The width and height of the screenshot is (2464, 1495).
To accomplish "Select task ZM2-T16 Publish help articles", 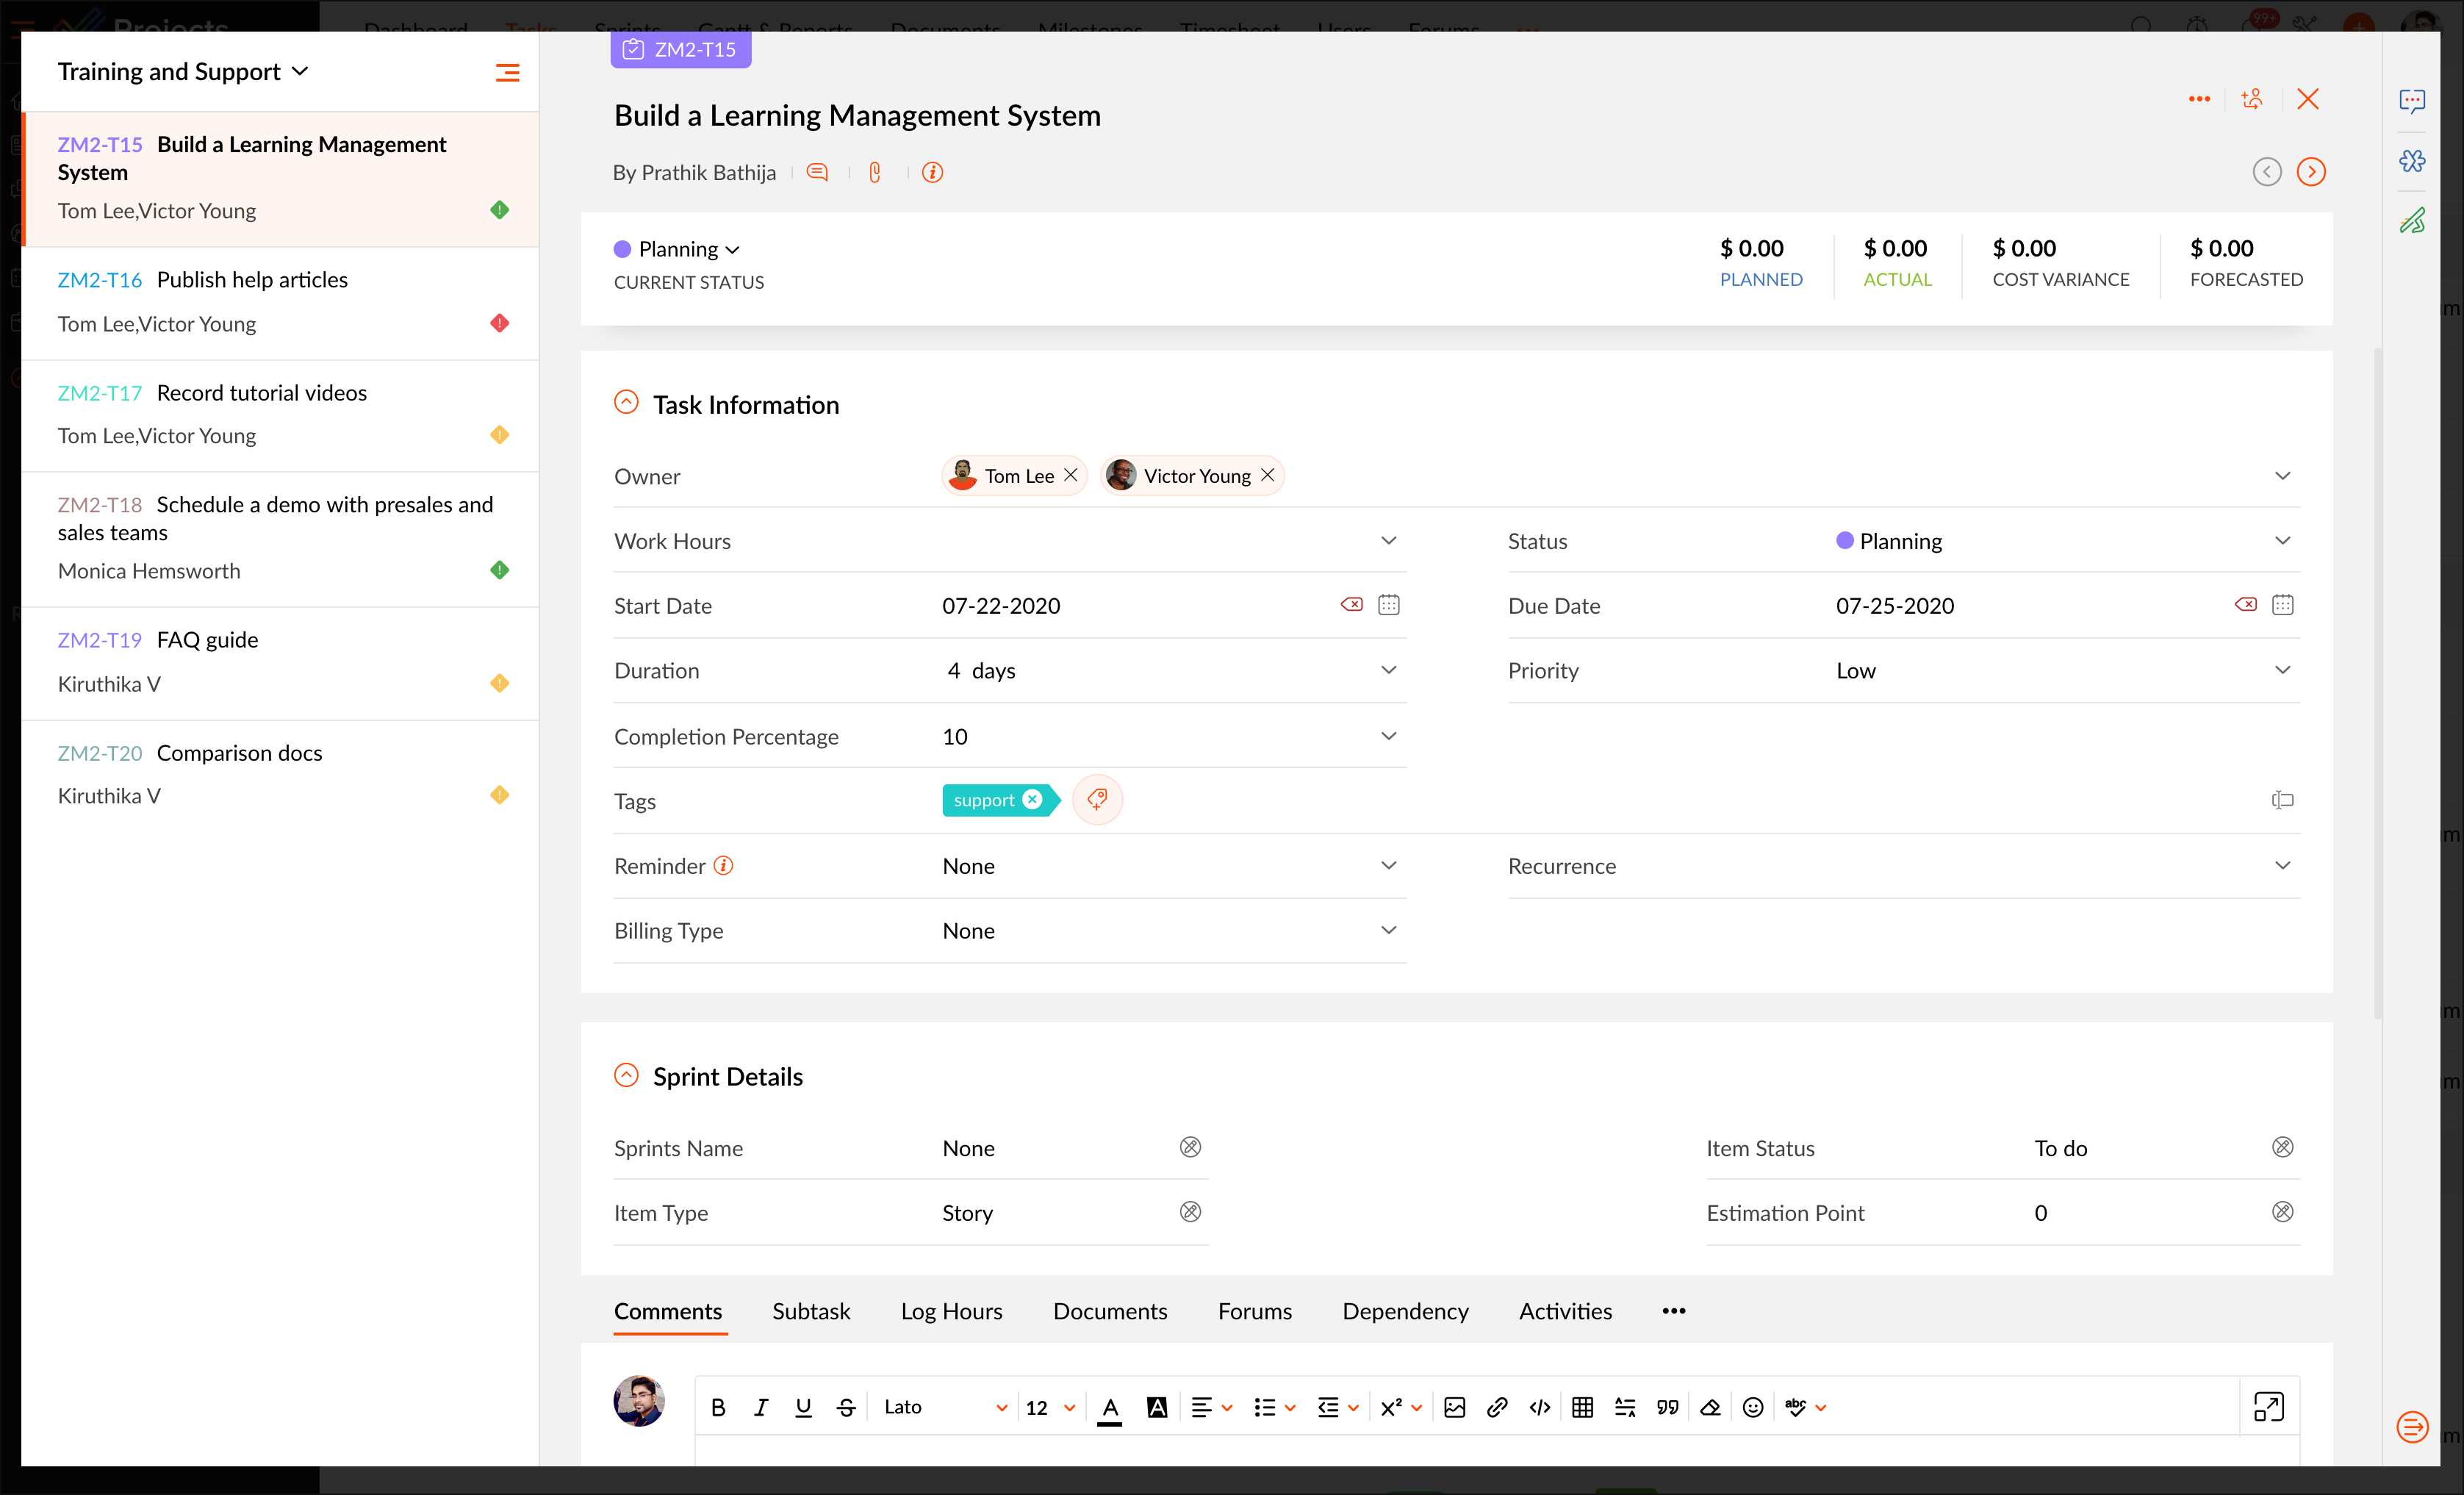I will pos(252,280).
